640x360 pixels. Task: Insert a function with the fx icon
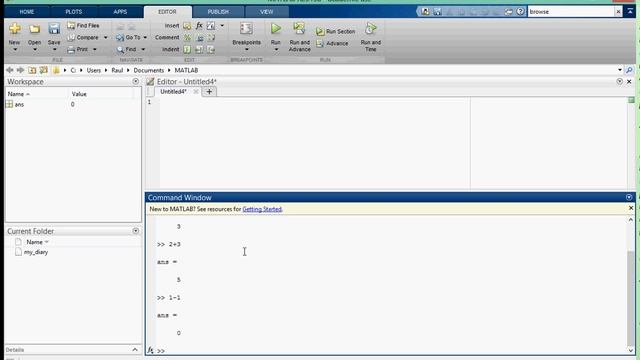(199, 25)
